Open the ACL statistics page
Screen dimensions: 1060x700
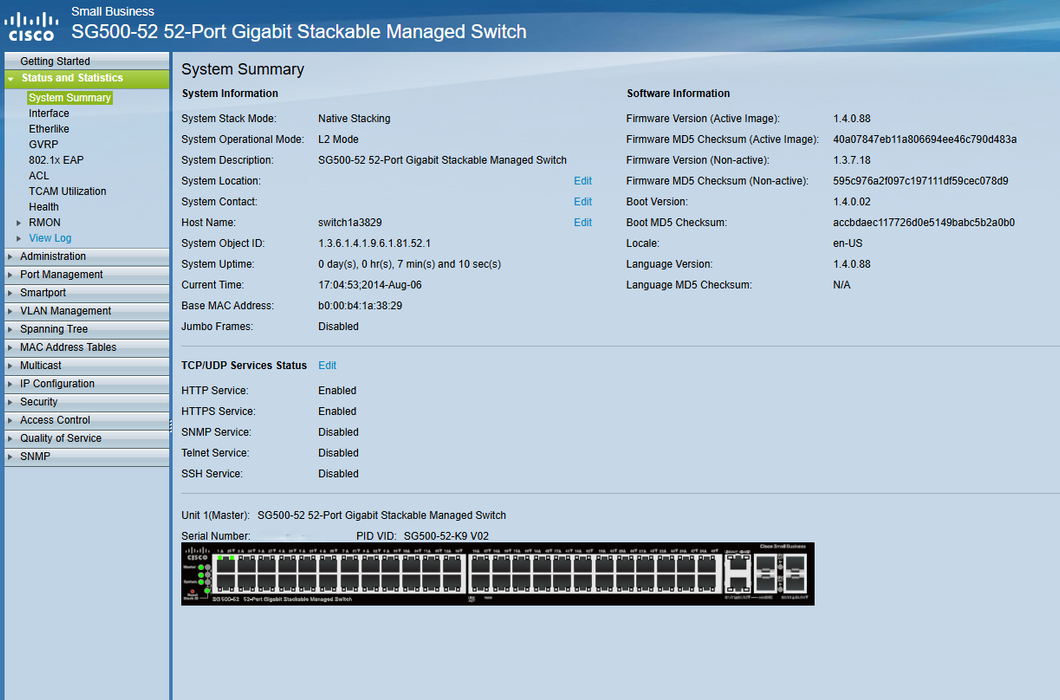39,175
